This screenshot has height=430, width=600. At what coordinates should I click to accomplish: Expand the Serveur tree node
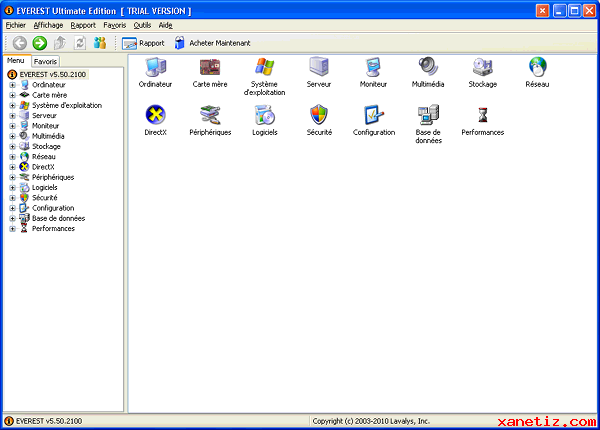click(x=12, y=116)
